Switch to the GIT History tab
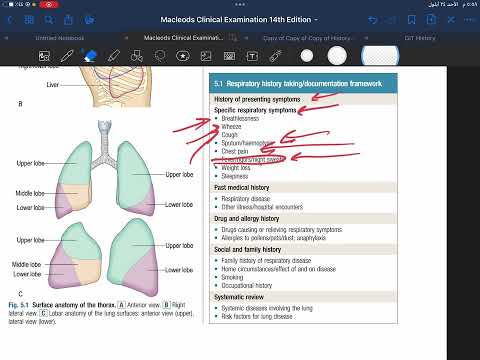 pyautogui.click(x=420, y=38)
